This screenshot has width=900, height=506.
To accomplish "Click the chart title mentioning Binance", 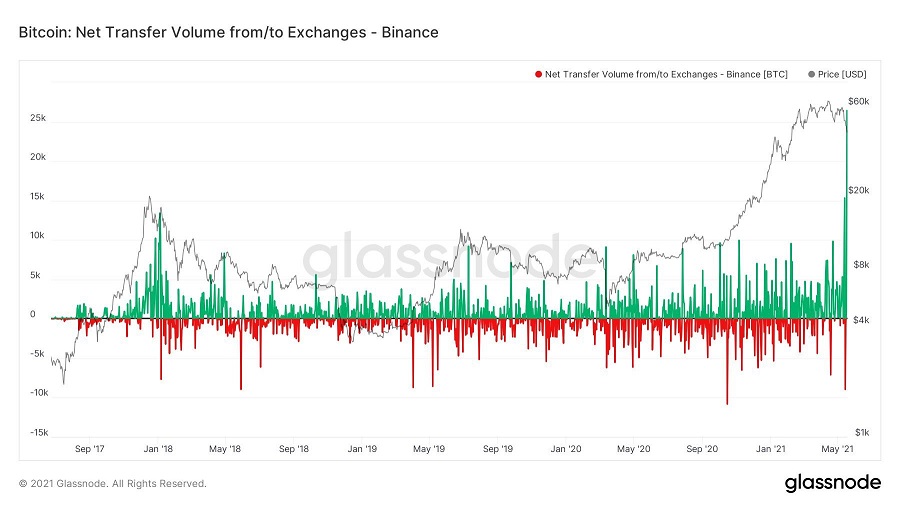I will [228, 33].
